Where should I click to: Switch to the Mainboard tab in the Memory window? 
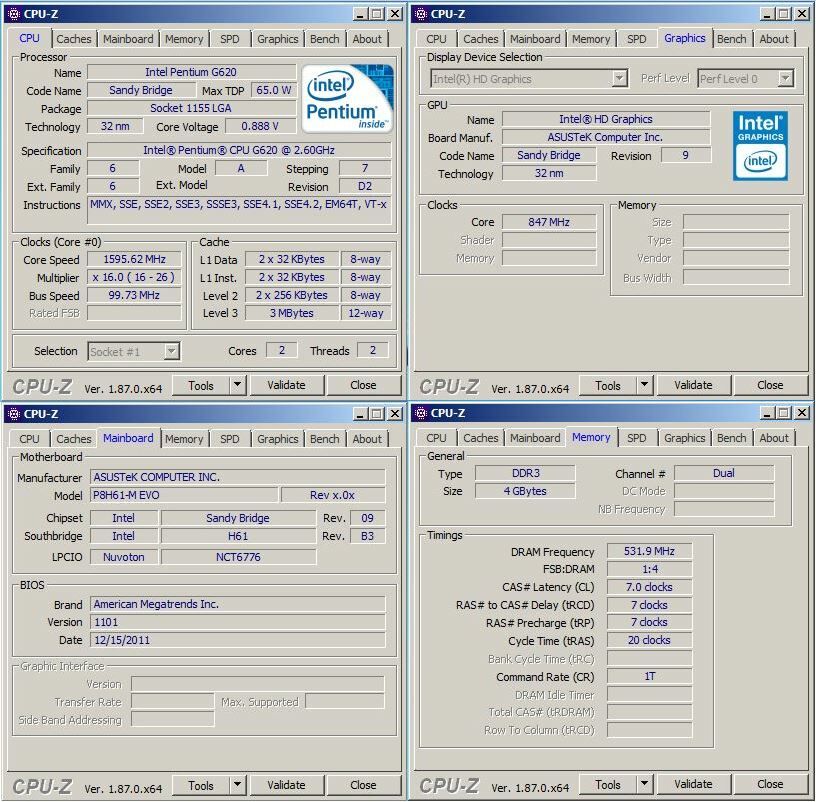click(x=535, y=438)
